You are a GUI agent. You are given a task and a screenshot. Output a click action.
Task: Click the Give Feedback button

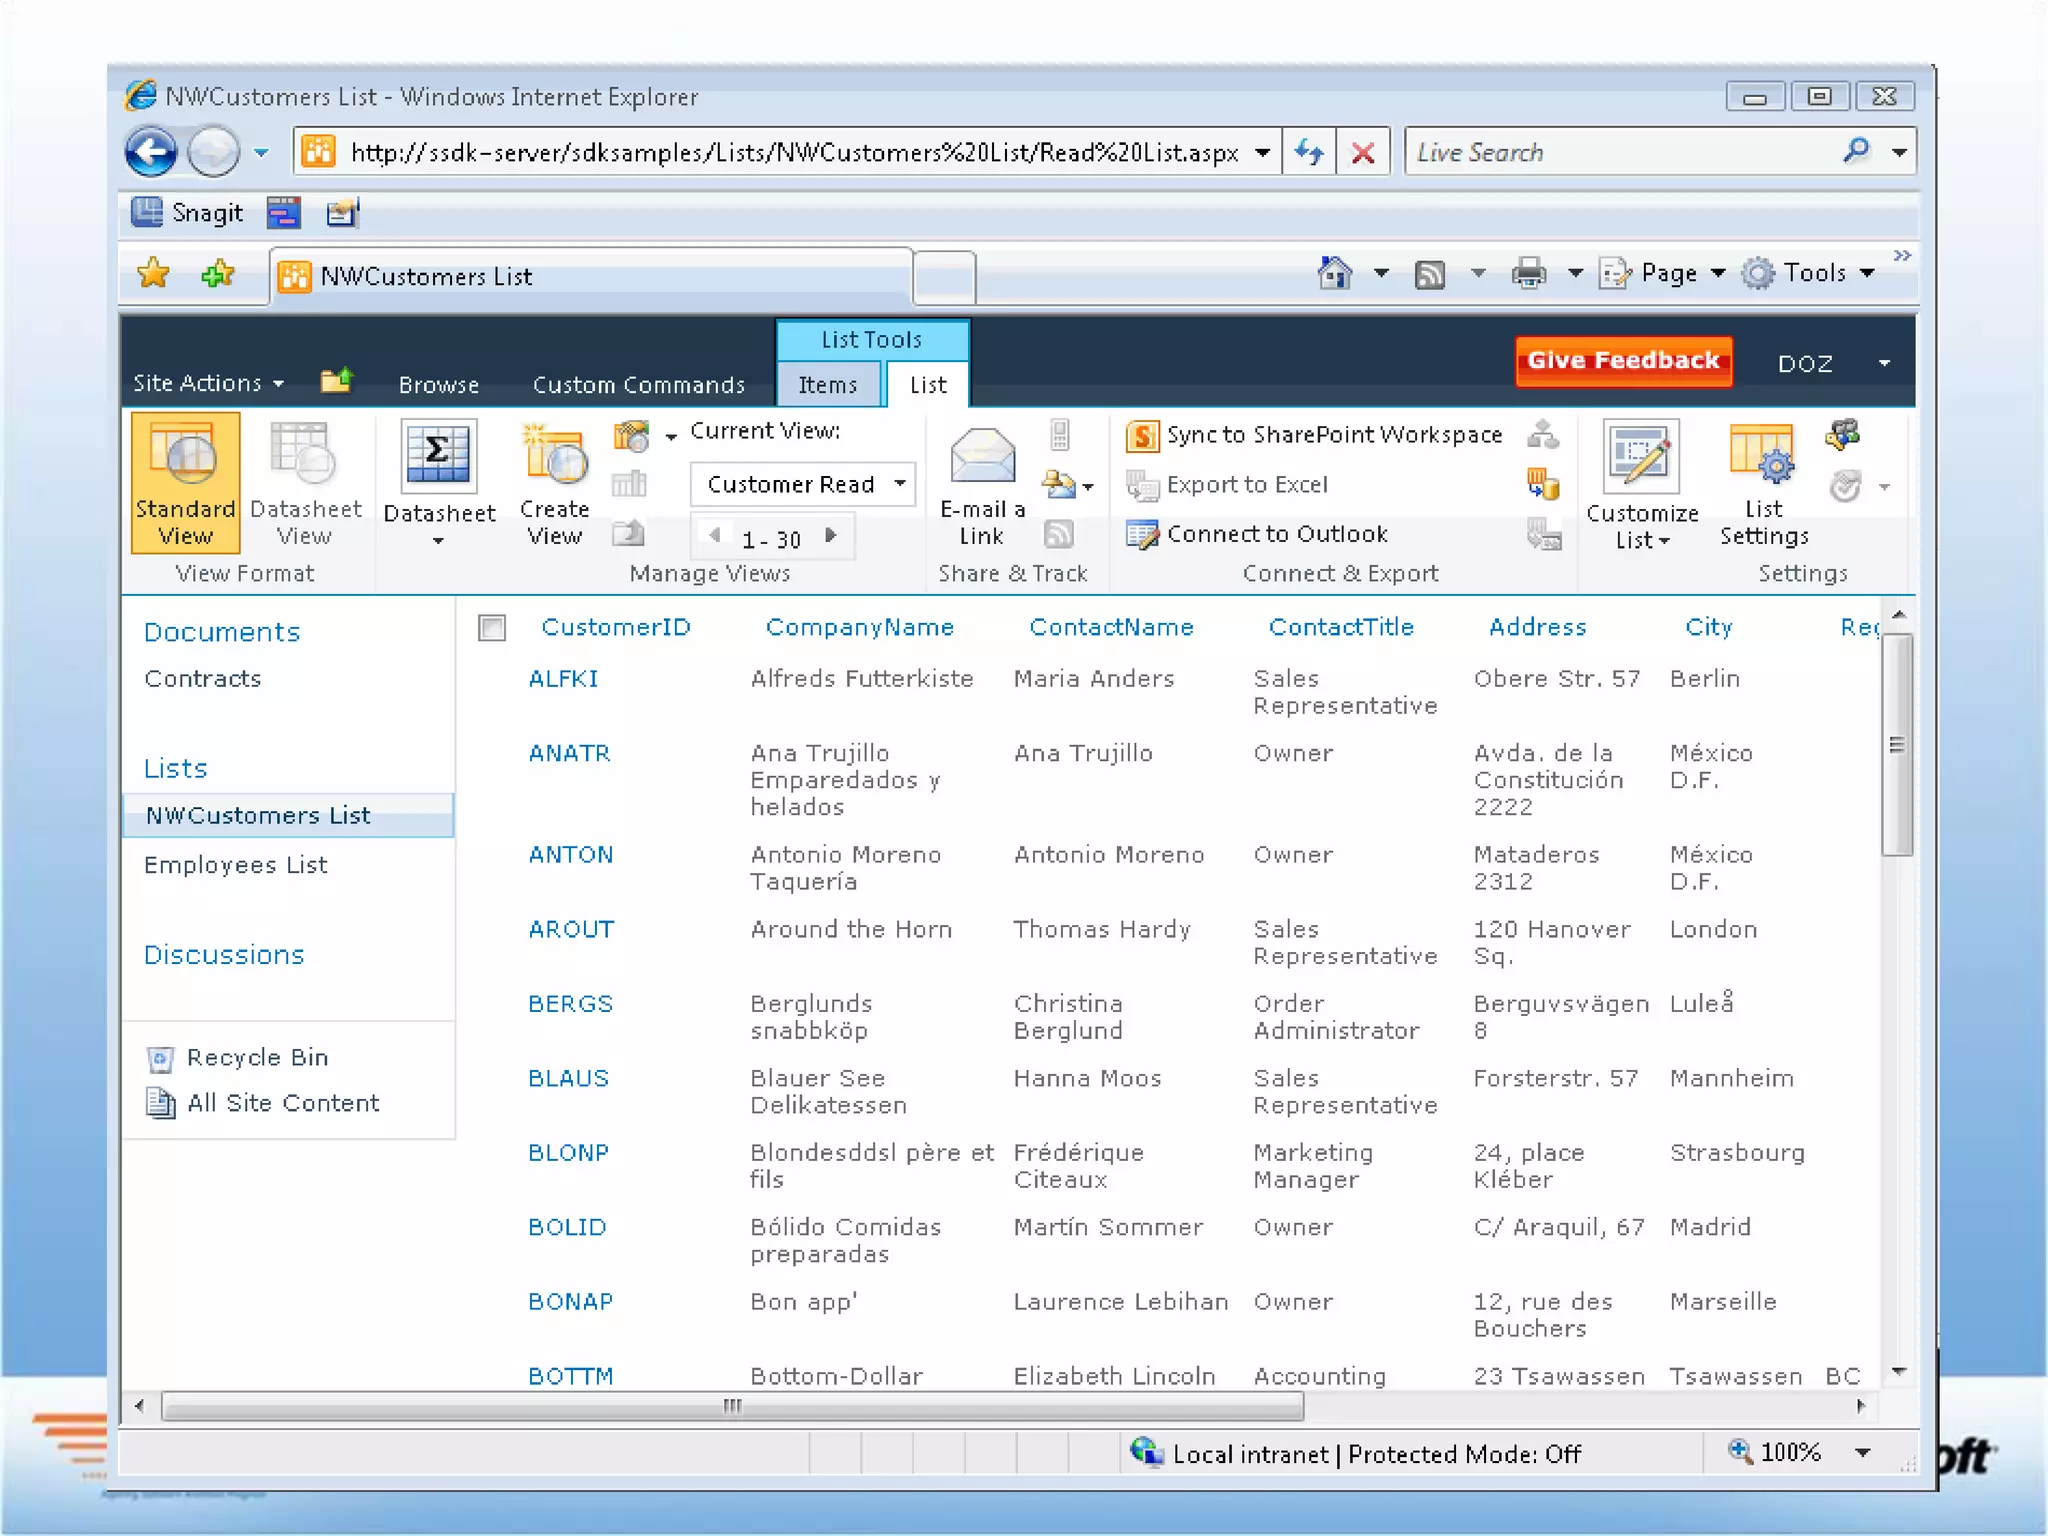click(1622, 361)
